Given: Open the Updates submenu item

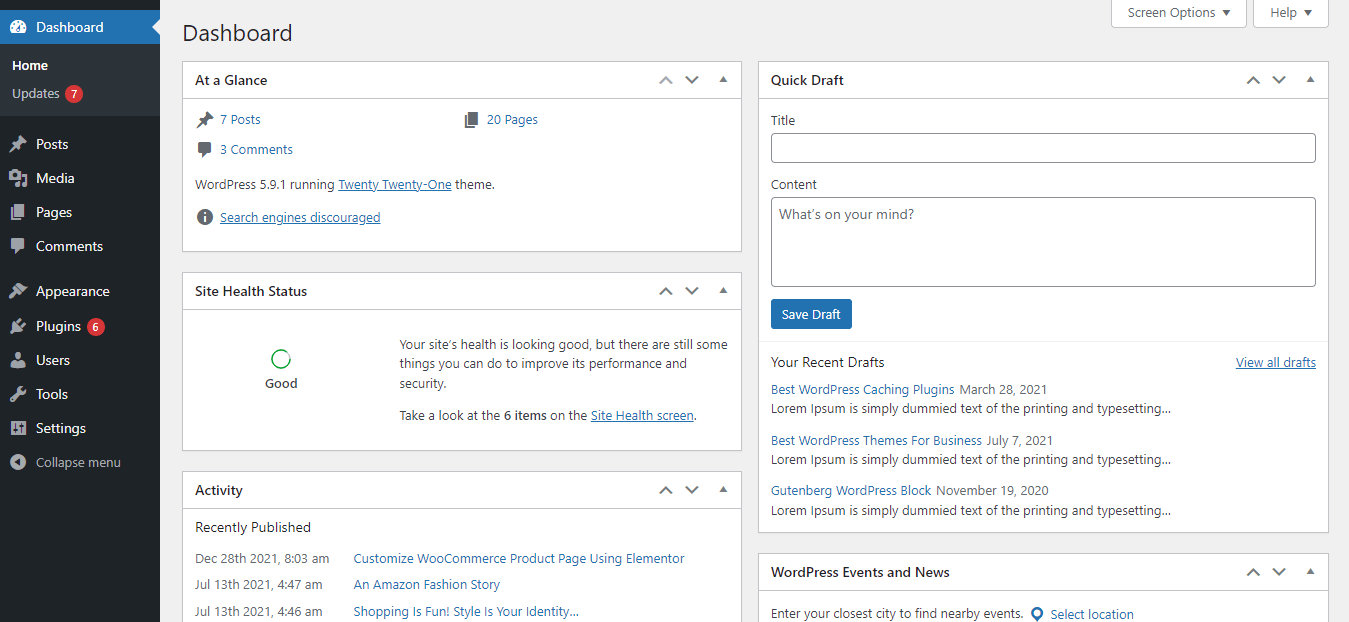Looking at the screenshot, I should pyautogui.click(x=36, y=94).
